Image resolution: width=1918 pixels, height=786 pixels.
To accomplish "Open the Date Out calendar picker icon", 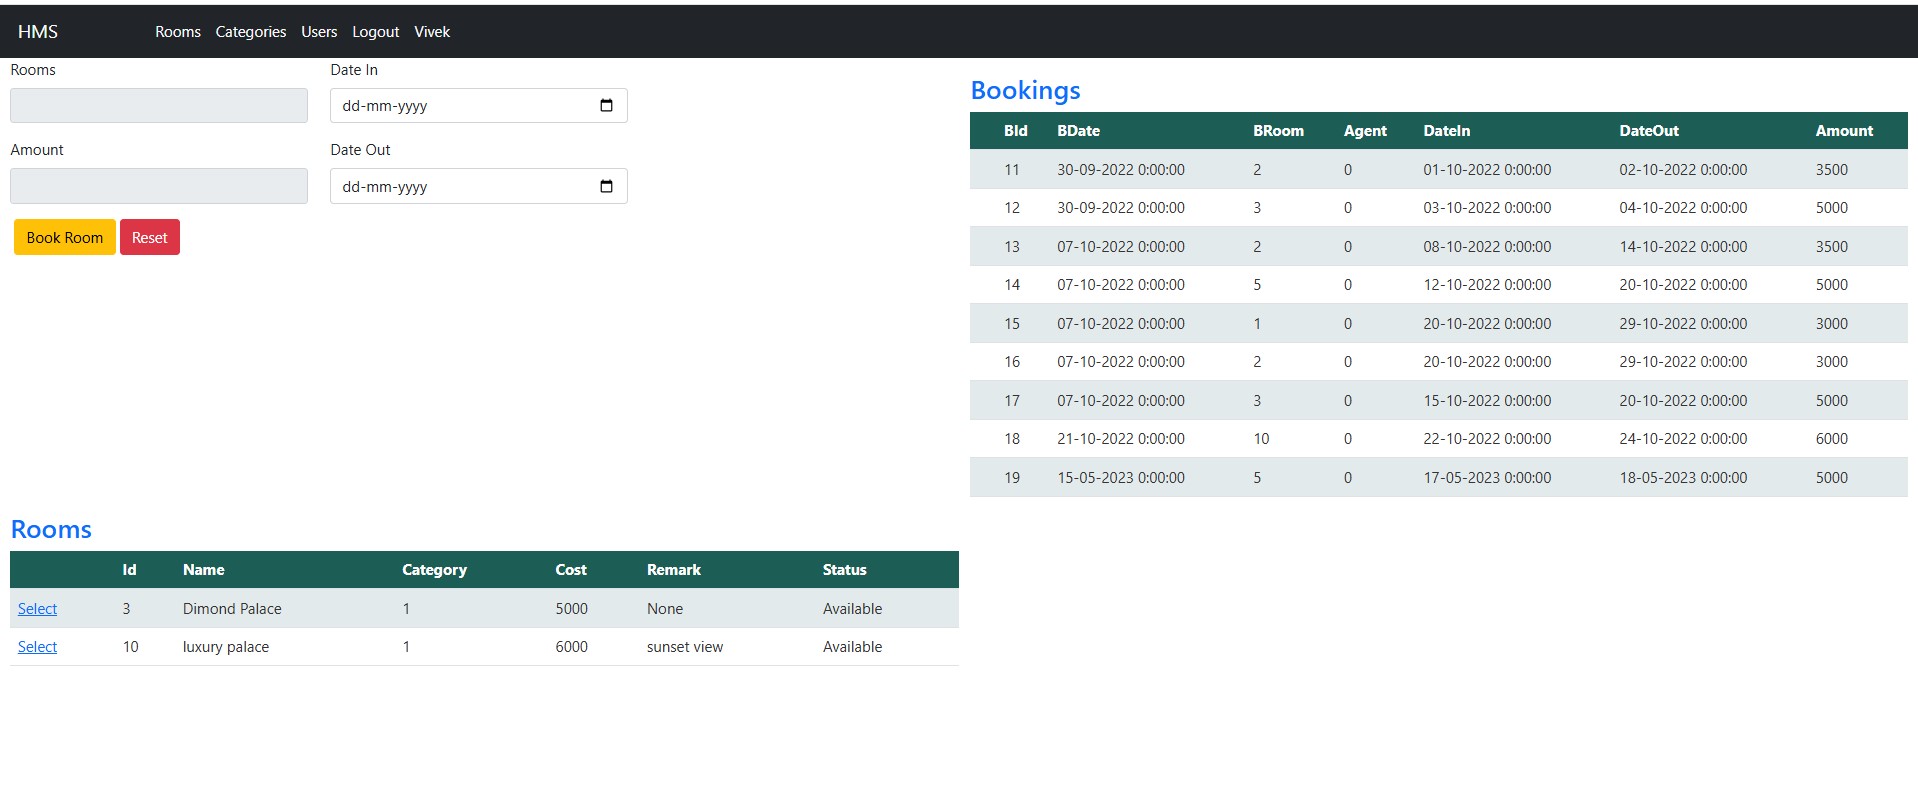I will coord(606,186).
